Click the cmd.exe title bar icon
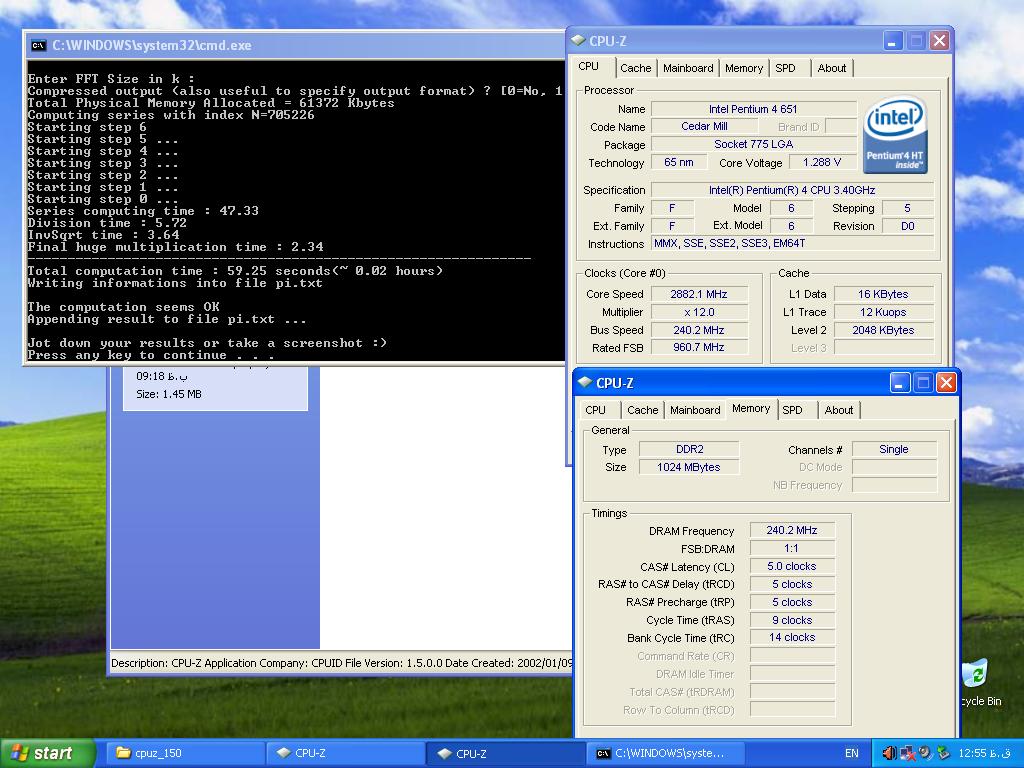 pyautogui.click(x=39, y=45)
